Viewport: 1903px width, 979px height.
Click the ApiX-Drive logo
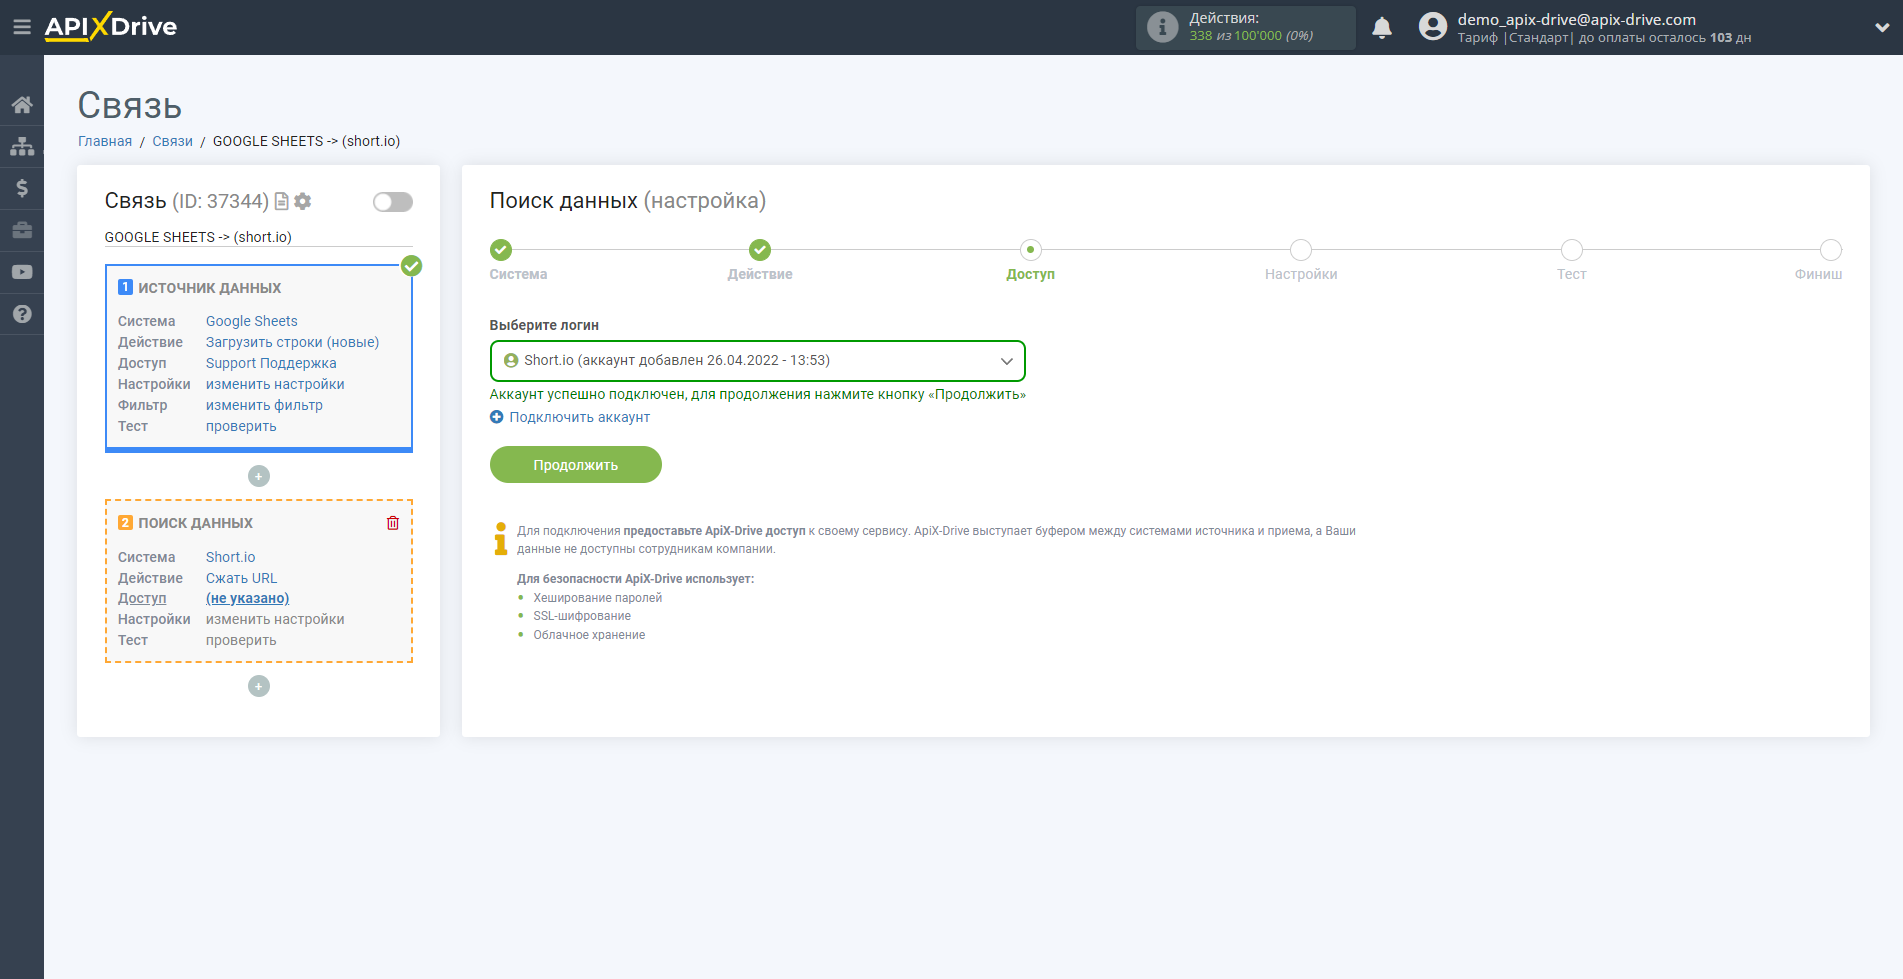point(111,27)
